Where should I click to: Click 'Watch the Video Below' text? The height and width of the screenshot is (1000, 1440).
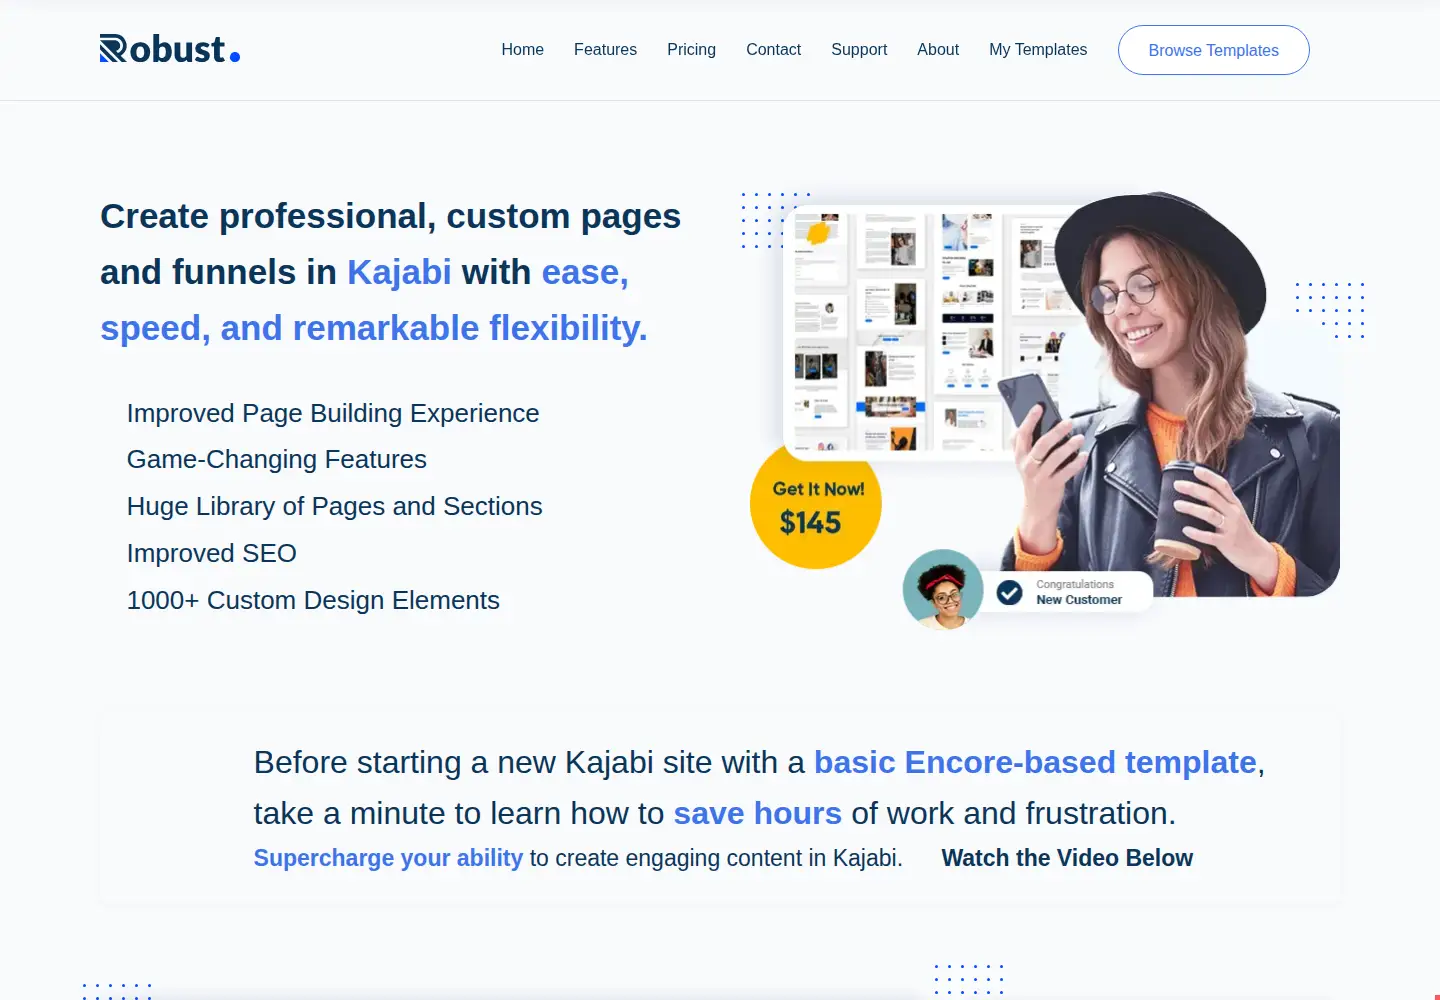pyautogui.click(x=1067, y=858)
